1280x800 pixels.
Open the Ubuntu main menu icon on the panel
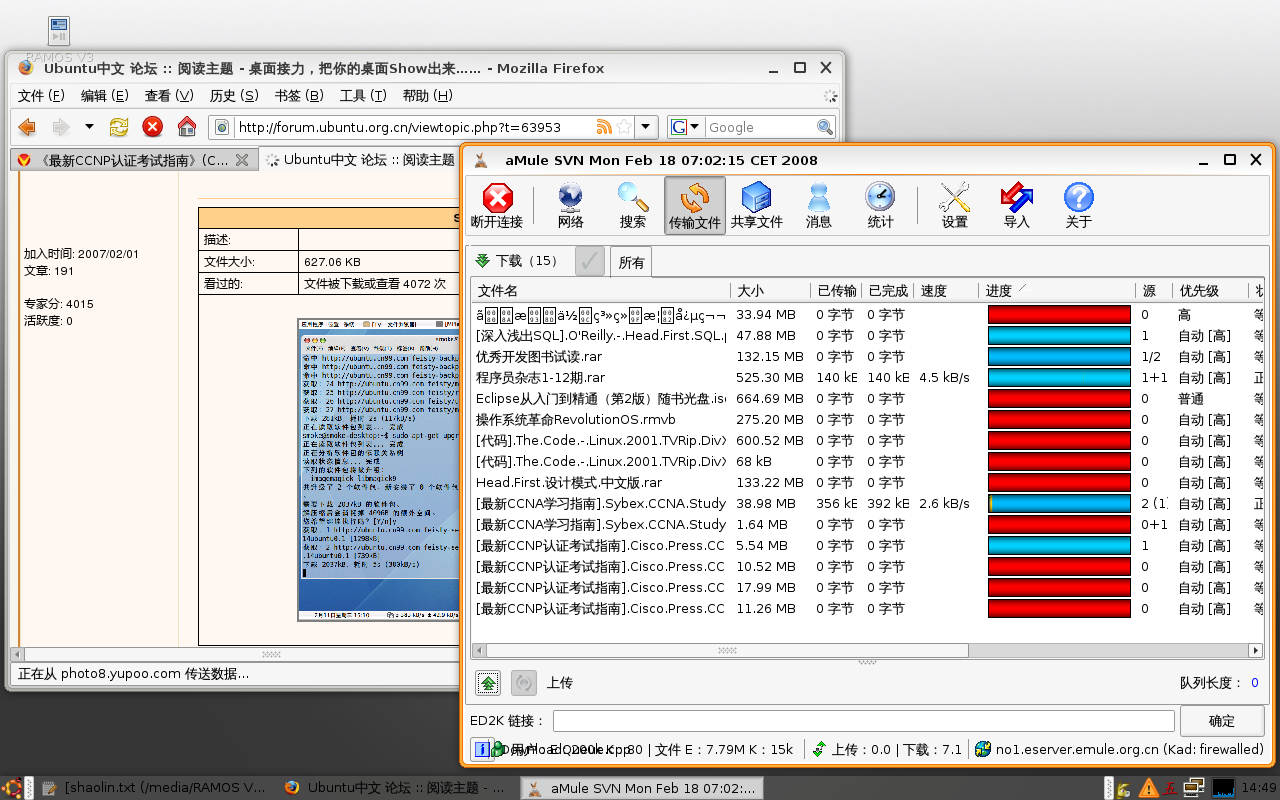[13, 788]
